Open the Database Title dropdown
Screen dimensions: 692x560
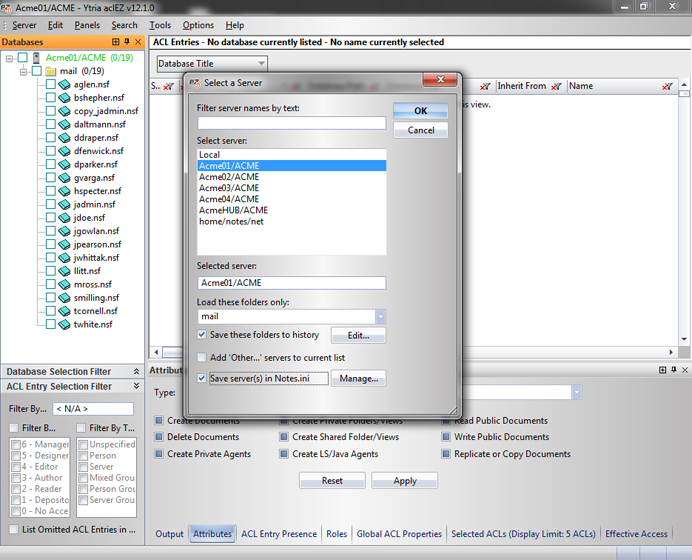tap(261, 64)
